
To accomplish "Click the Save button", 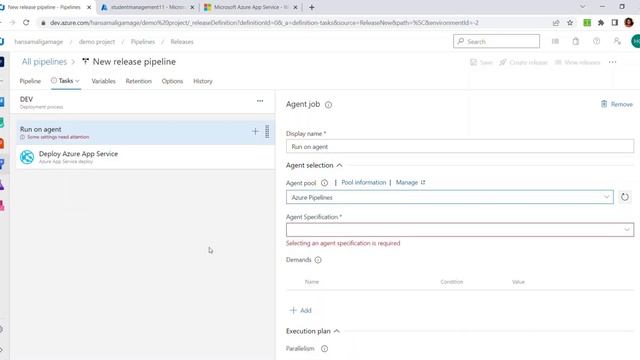I will (481, 62).
